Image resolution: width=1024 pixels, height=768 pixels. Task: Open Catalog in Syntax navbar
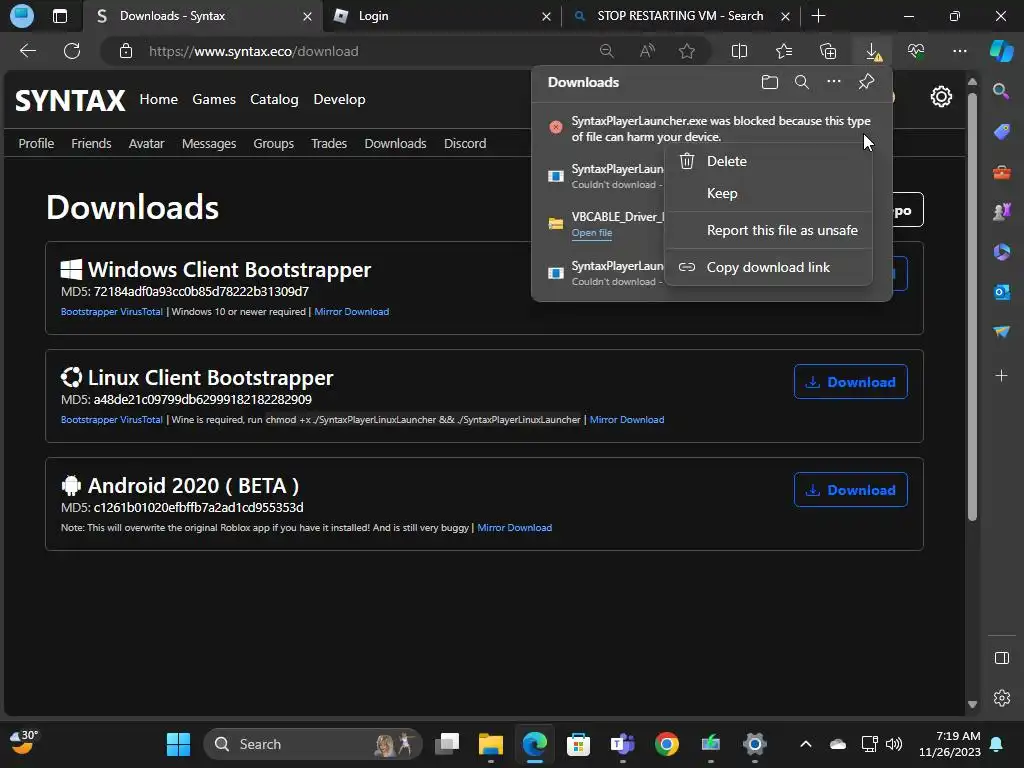tap(274, 99)
